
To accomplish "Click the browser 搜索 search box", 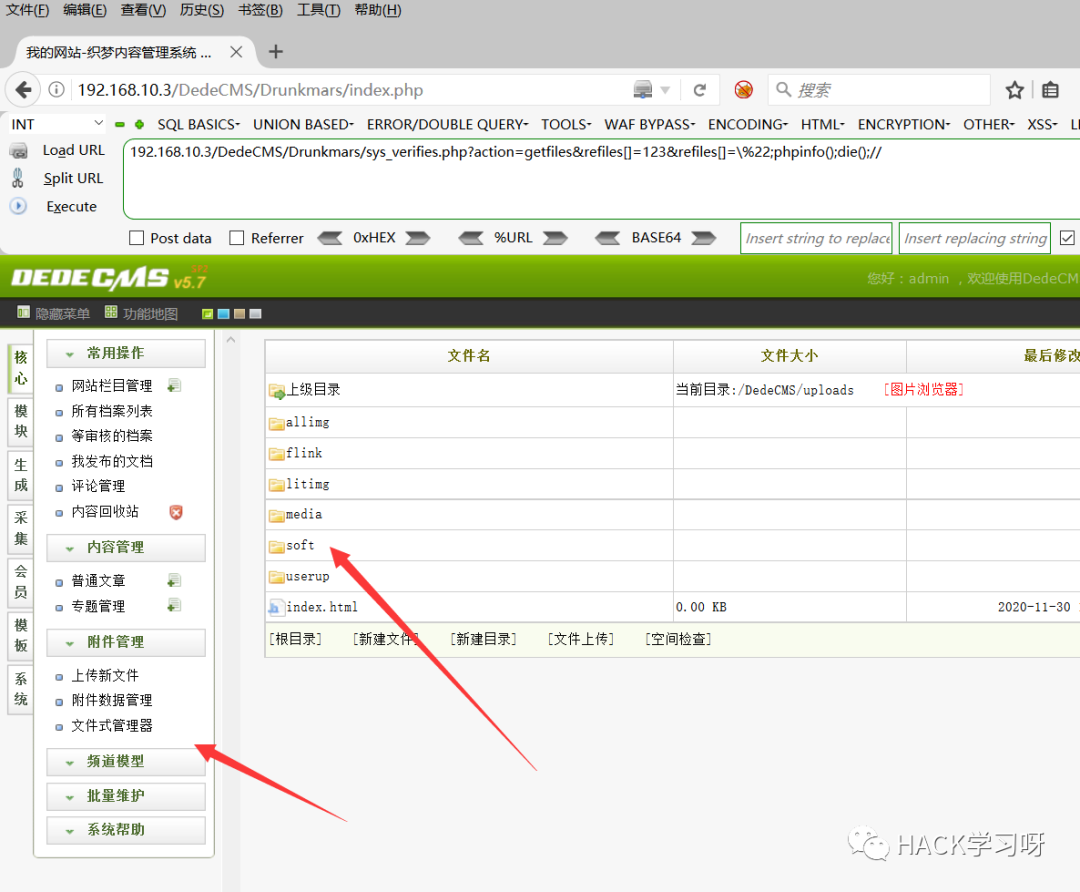I will 879,90.
